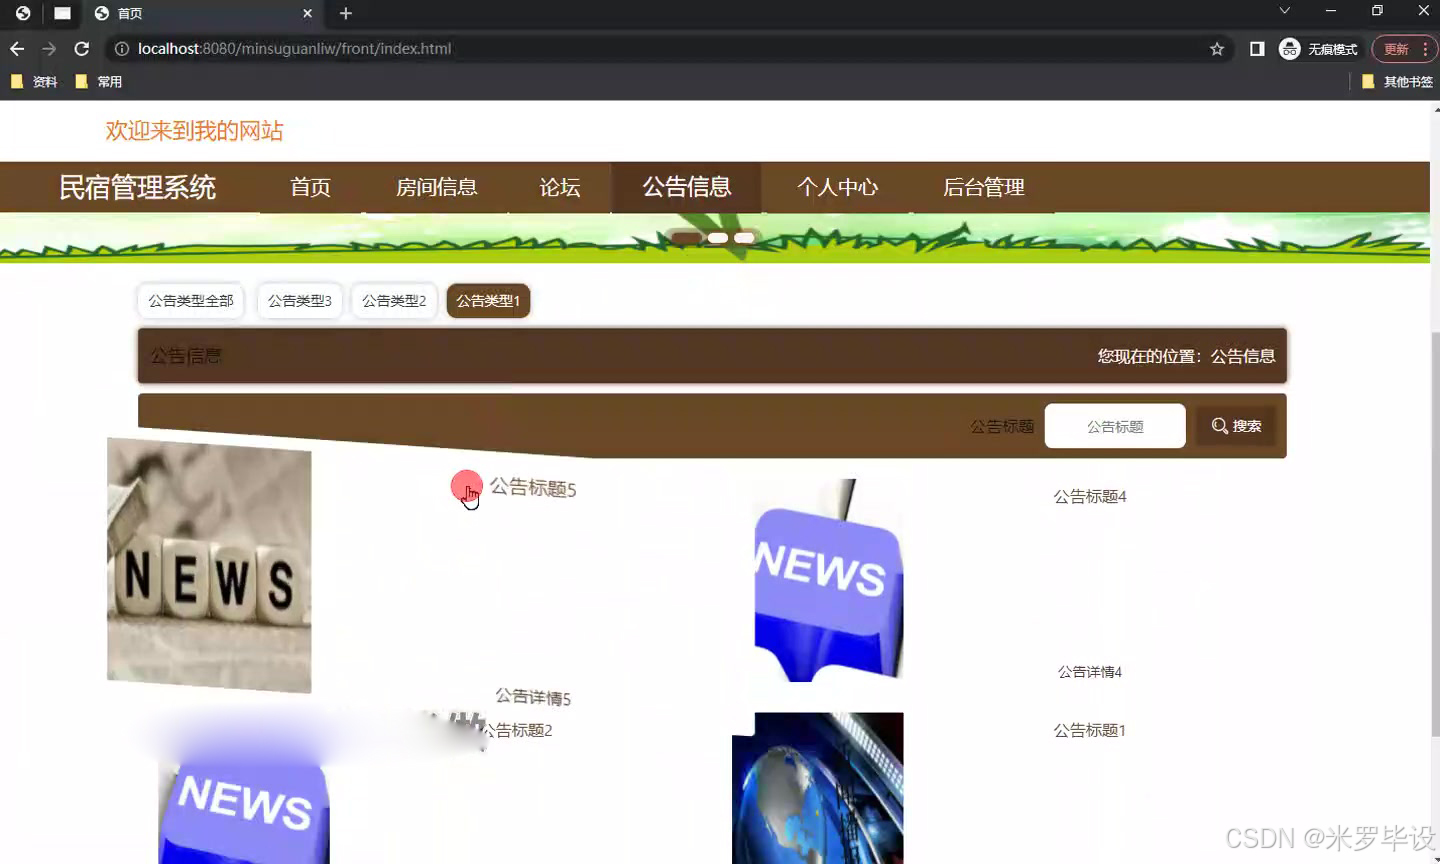1440x864 pixels.
Task: Select the 公告类型全部 filter
Action: tap(190, 300)
